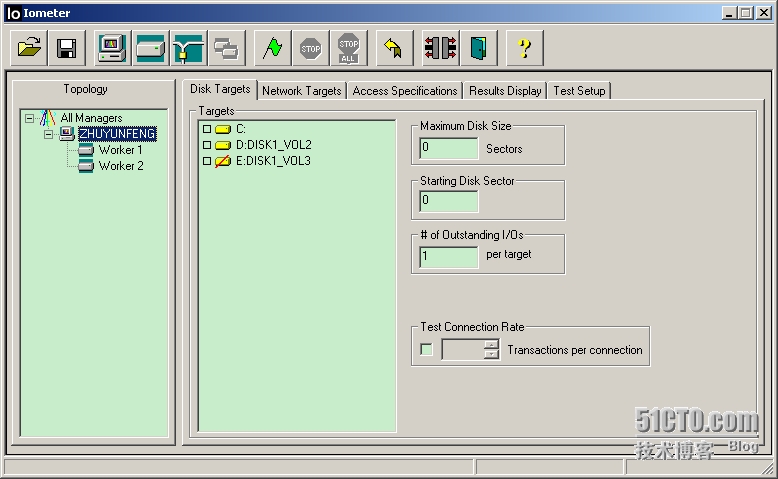Click the D:DISK1_VOL2 drive icon
The image size is (778, 479).
click(x=223, y=145)
